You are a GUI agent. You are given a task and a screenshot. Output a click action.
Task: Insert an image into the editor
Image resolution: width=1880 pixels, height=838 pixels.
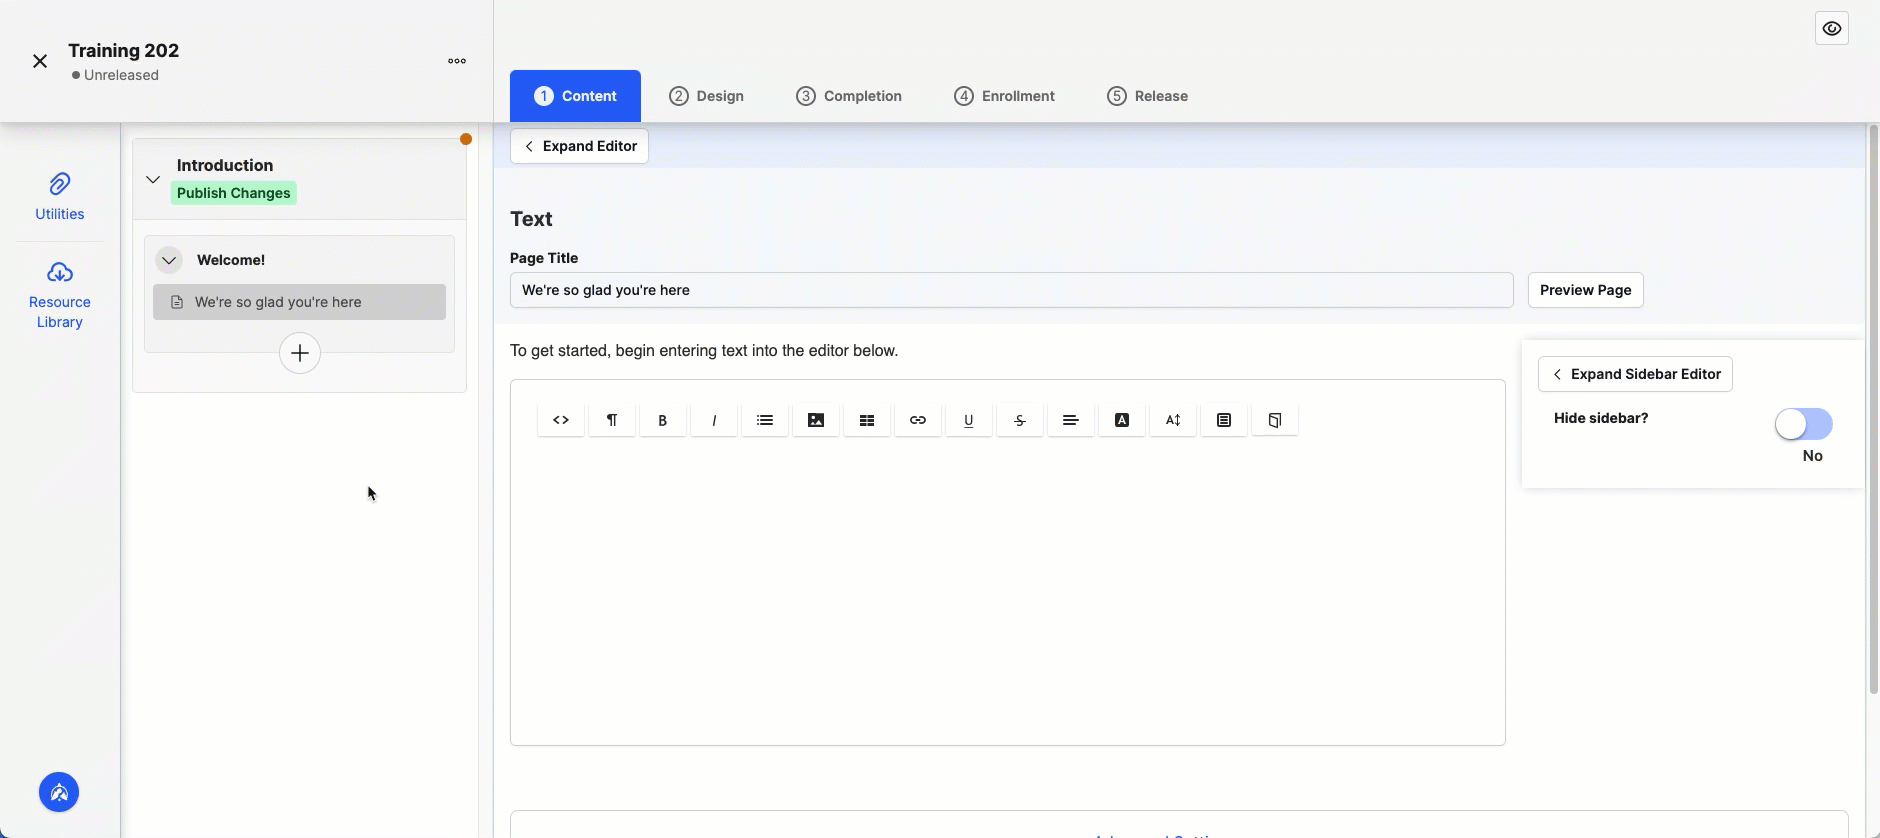816,420
